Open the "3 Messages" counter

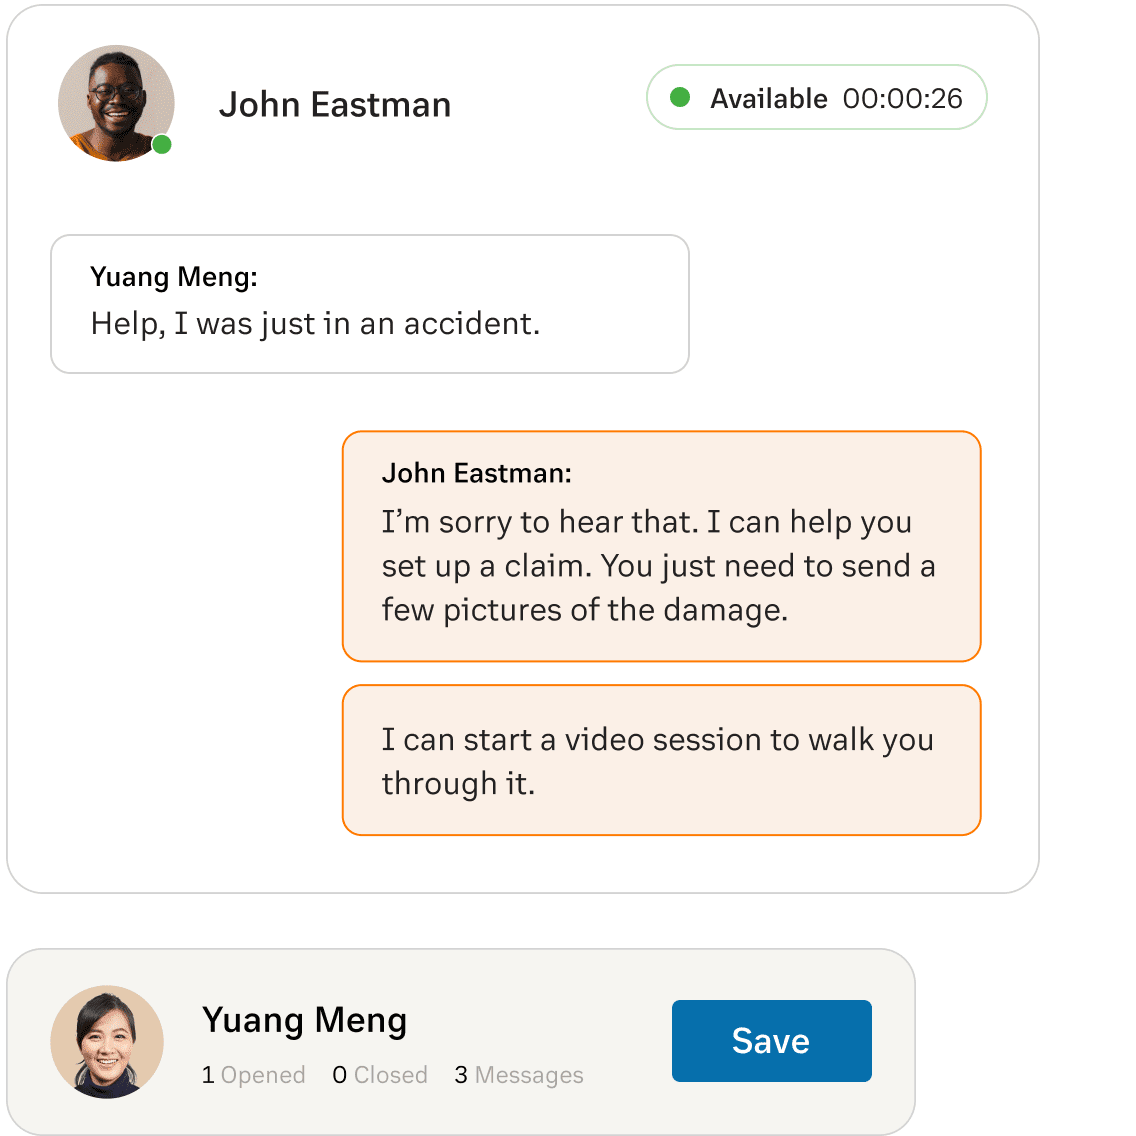pos(518,1075)
